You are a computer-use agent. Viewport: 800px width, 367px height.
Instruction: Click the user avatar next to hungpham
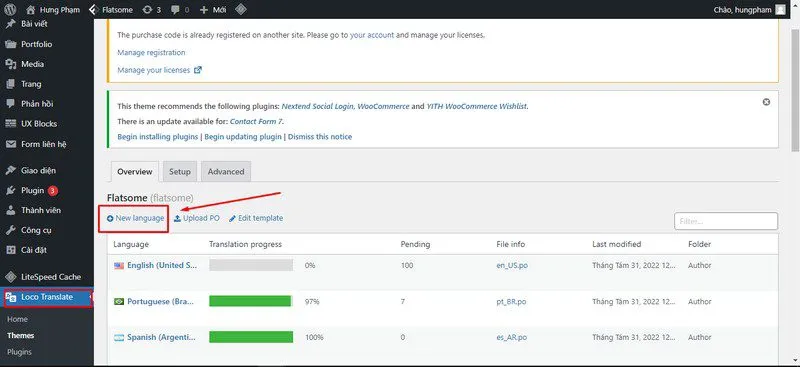[780, 9]
